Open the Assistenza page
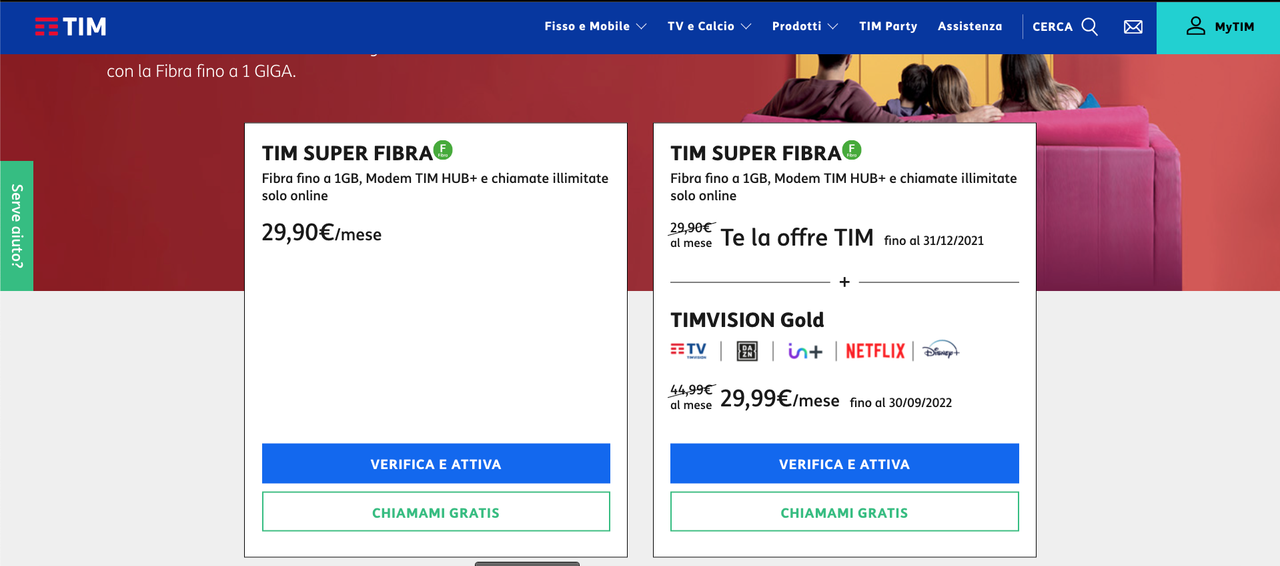The image size is (1280, 566). click(970, 27)
